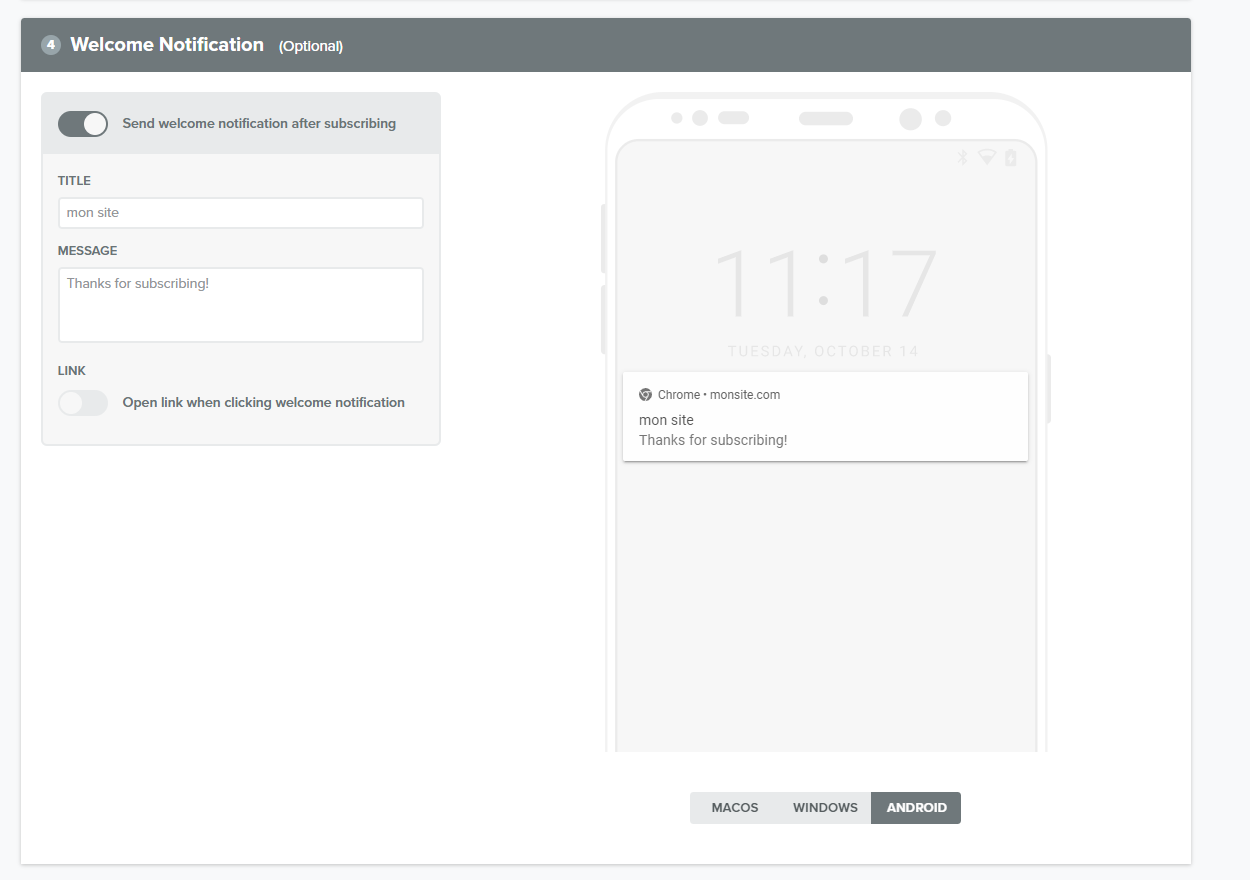Select the ANDROID preview tab

(x=916, y=808)
